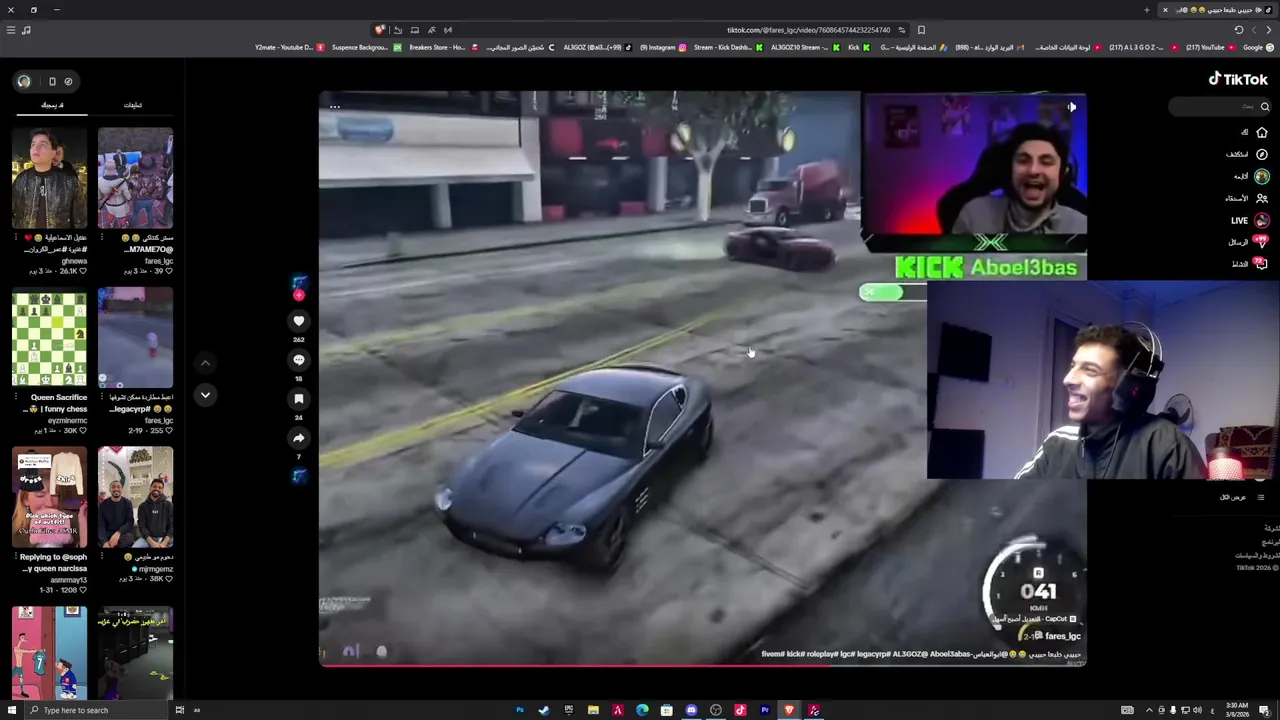Viewport: 1280px width, 720px height.
Task: Click eyzminermc username link
Action: click(x=66, y=420)
